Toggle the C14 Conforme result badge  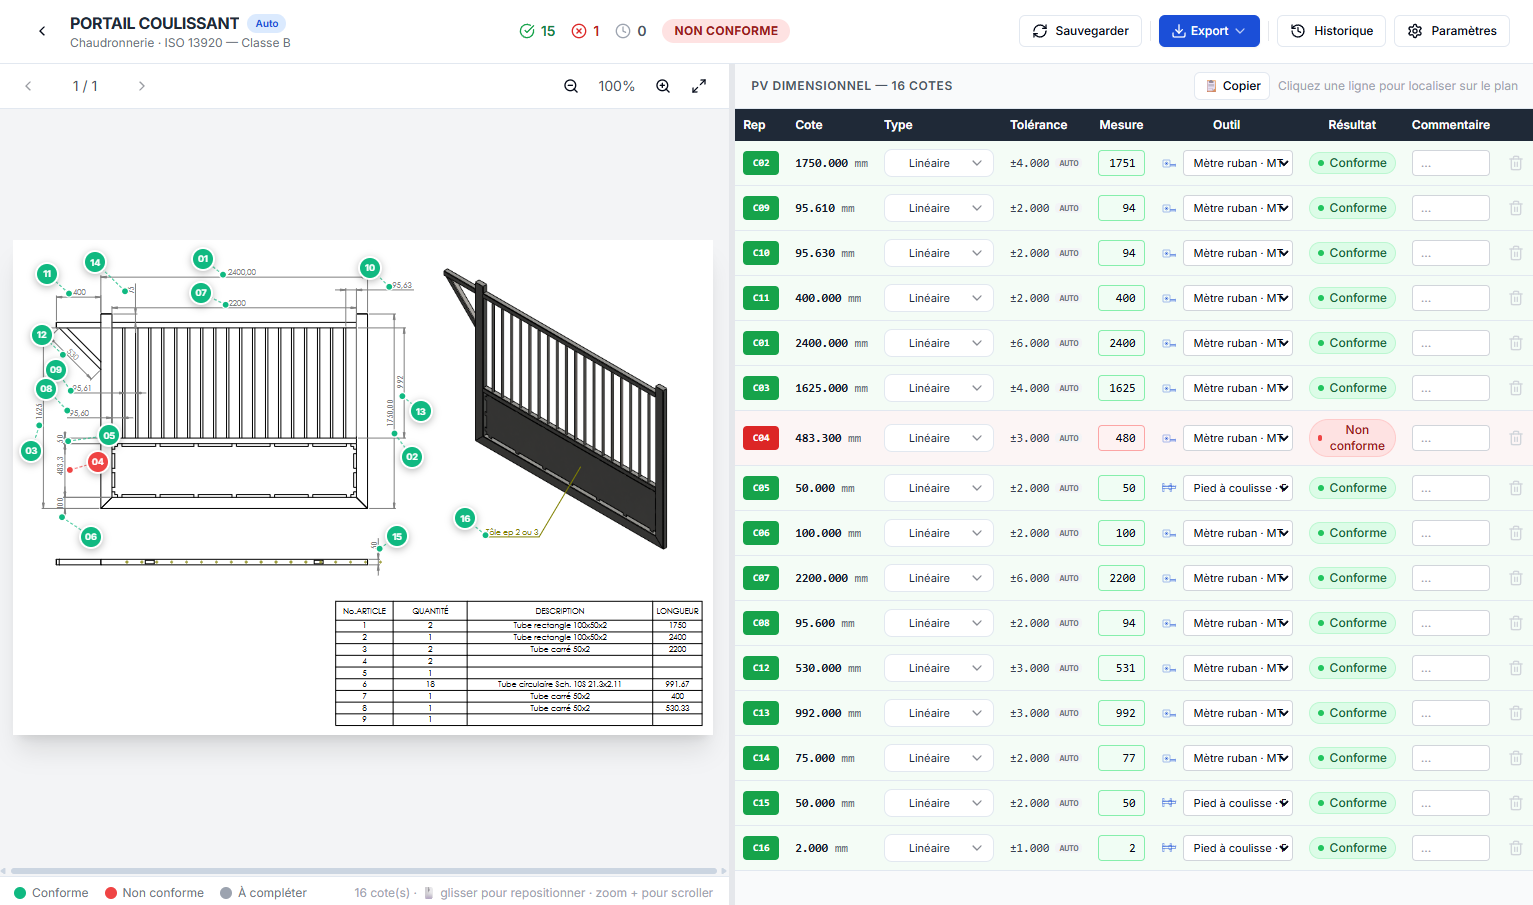tap(1352, 758)
